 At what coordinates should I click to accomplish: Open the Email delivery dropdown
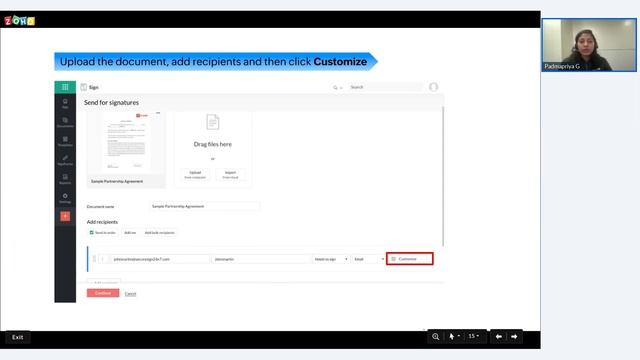[x=369, y=259]
